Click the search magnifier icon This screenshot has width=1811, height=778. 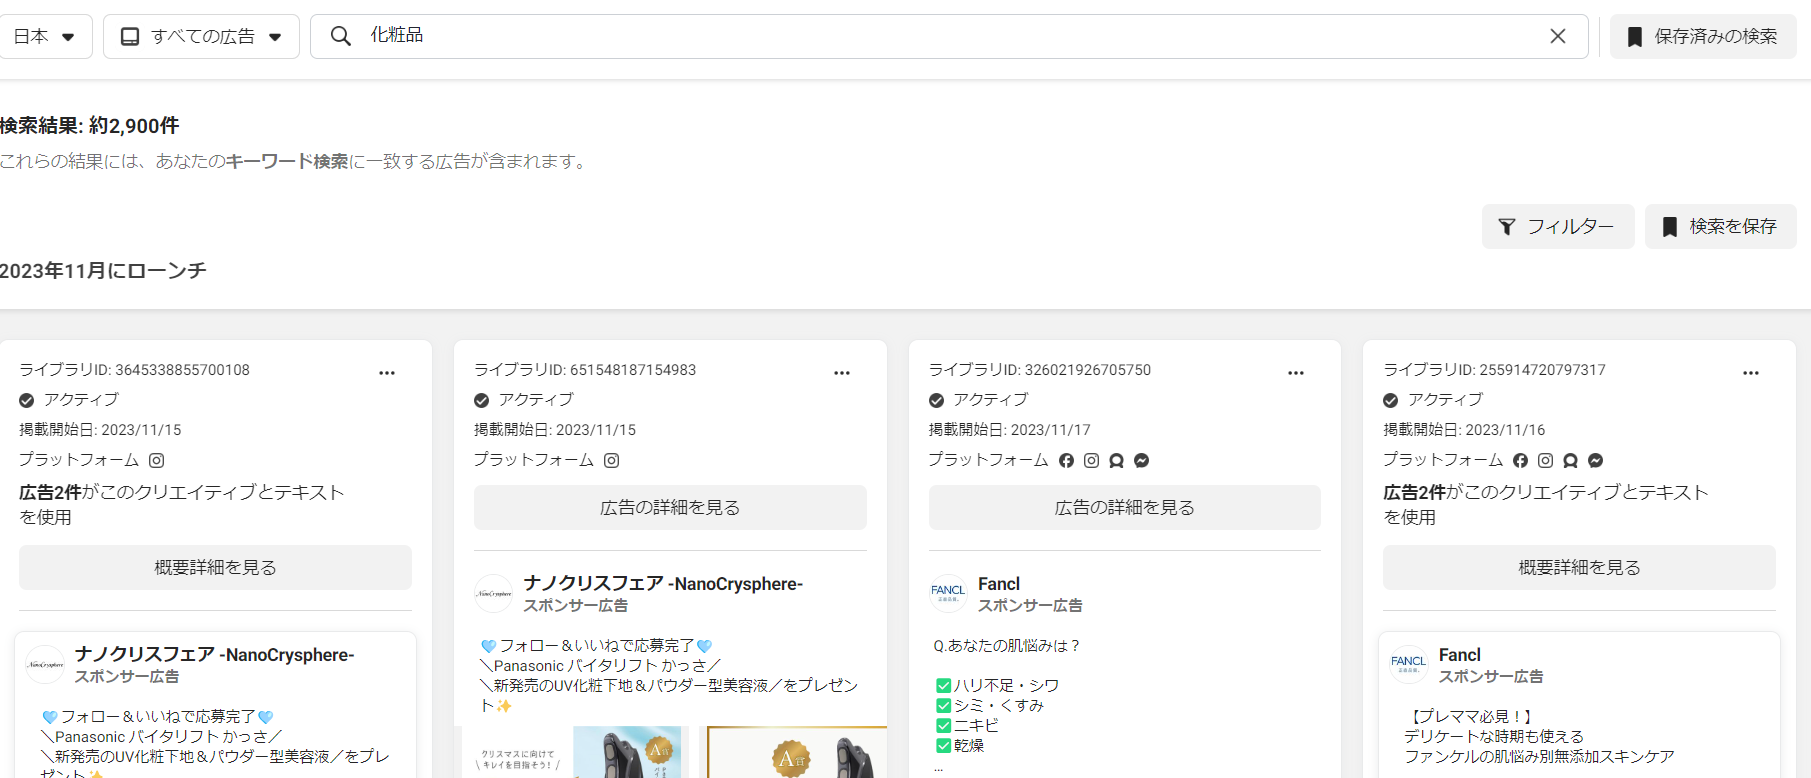coord(341,36)
